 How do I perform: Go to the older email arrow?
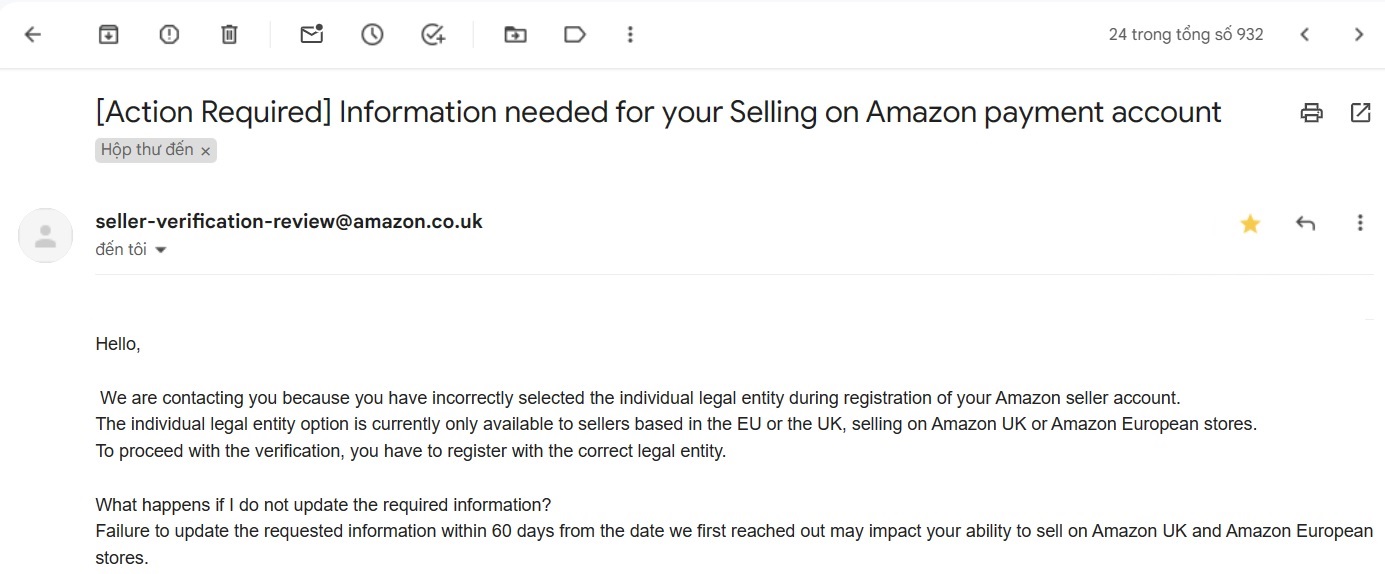pyautogui.click(x=1358, y=35)
